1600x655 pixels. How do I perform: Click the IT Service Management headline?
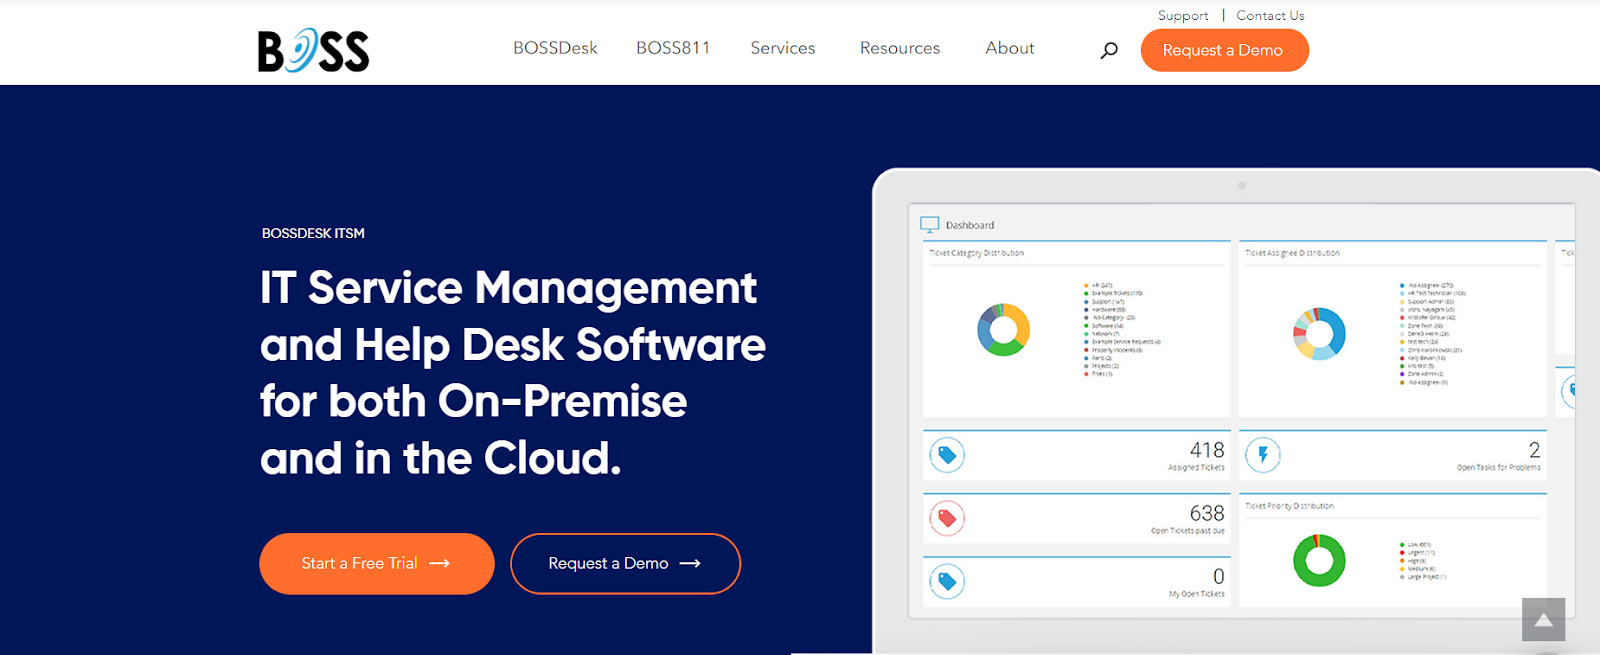point(513,372)
